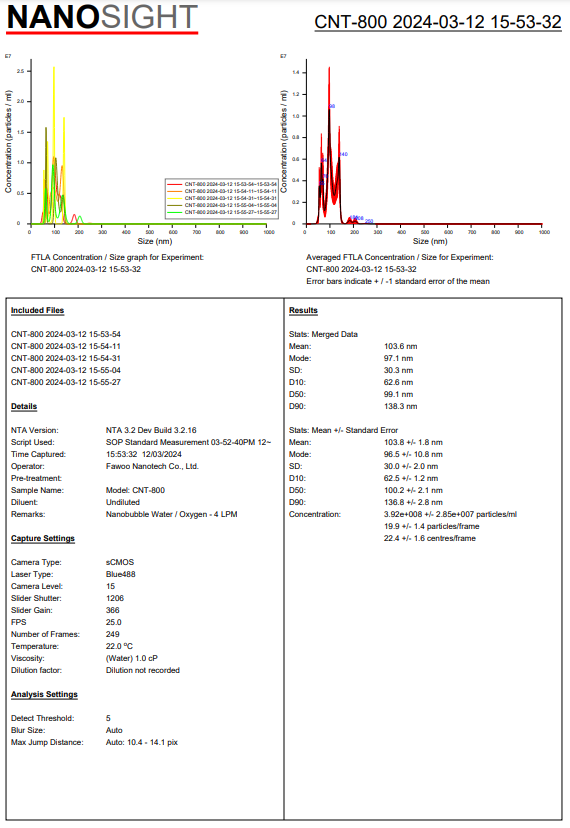
Task: Click the Stats: Mean +/- Standard Error subheading
Action: click(343, 430)
